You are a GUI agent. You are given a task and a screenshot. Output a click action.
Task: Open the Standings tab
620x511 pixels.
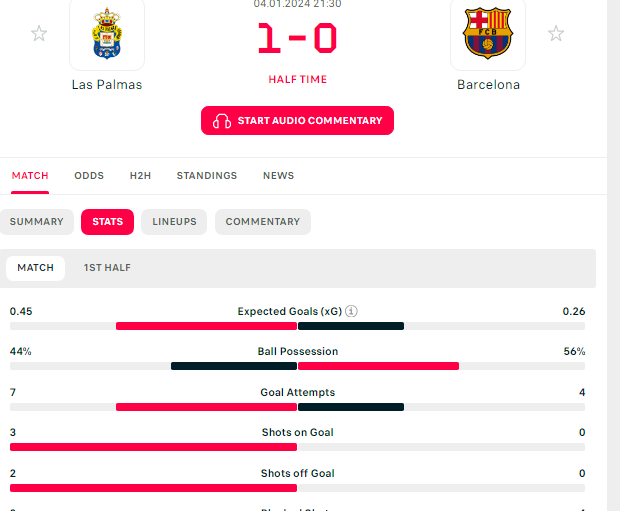pos(207,176)
